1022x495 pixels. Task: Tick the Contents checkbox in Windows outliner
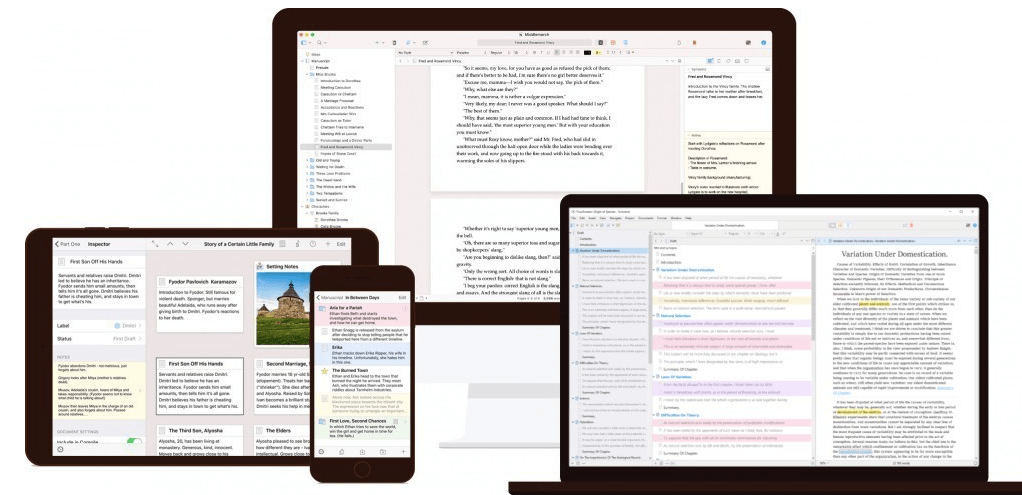pyautogui.click(x=658, y=254)
